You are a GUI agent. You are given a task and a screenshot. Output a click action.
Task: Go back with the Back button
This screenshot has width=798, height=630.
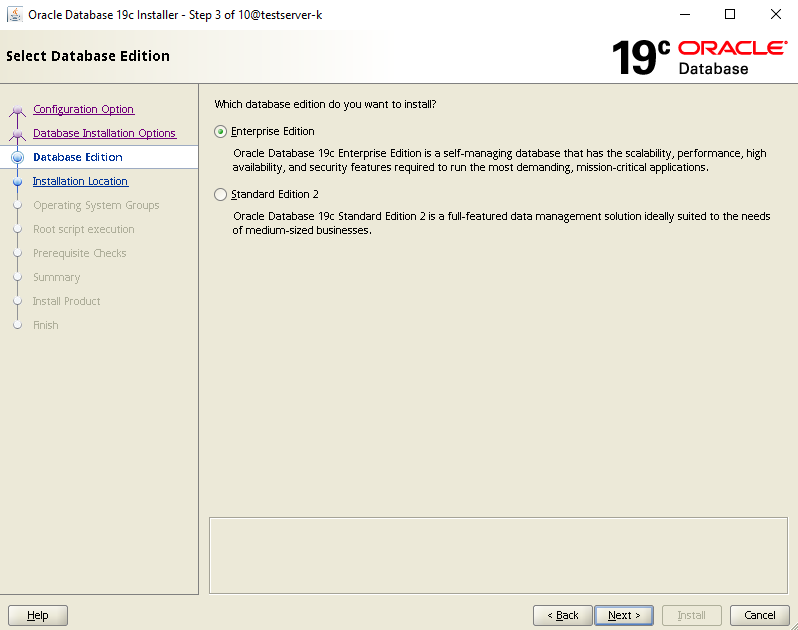562,615
